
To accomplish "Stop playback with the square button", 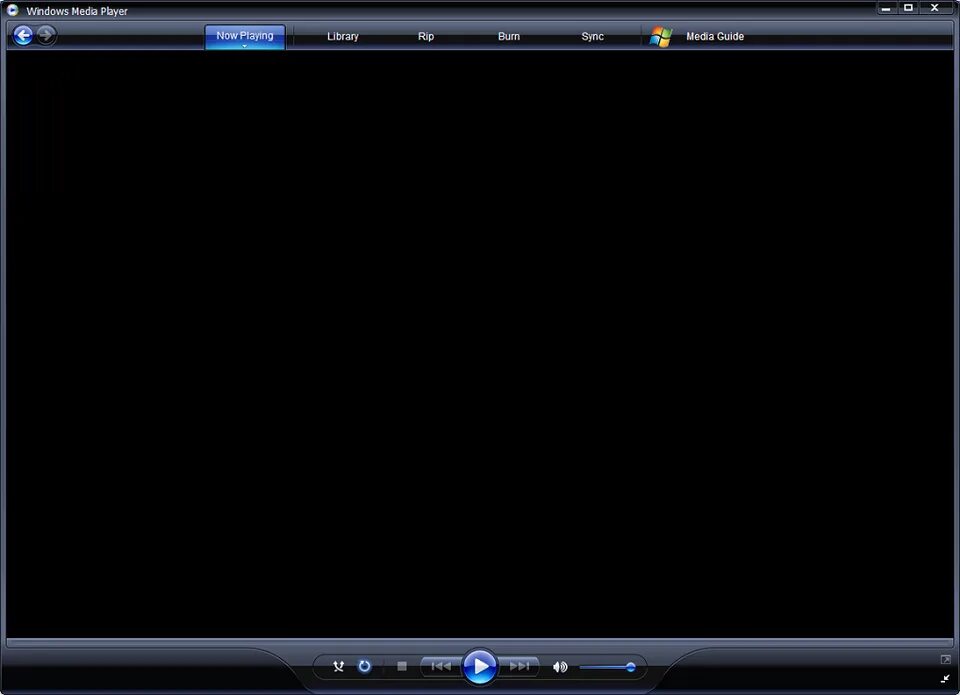I will tap(402, 666).
